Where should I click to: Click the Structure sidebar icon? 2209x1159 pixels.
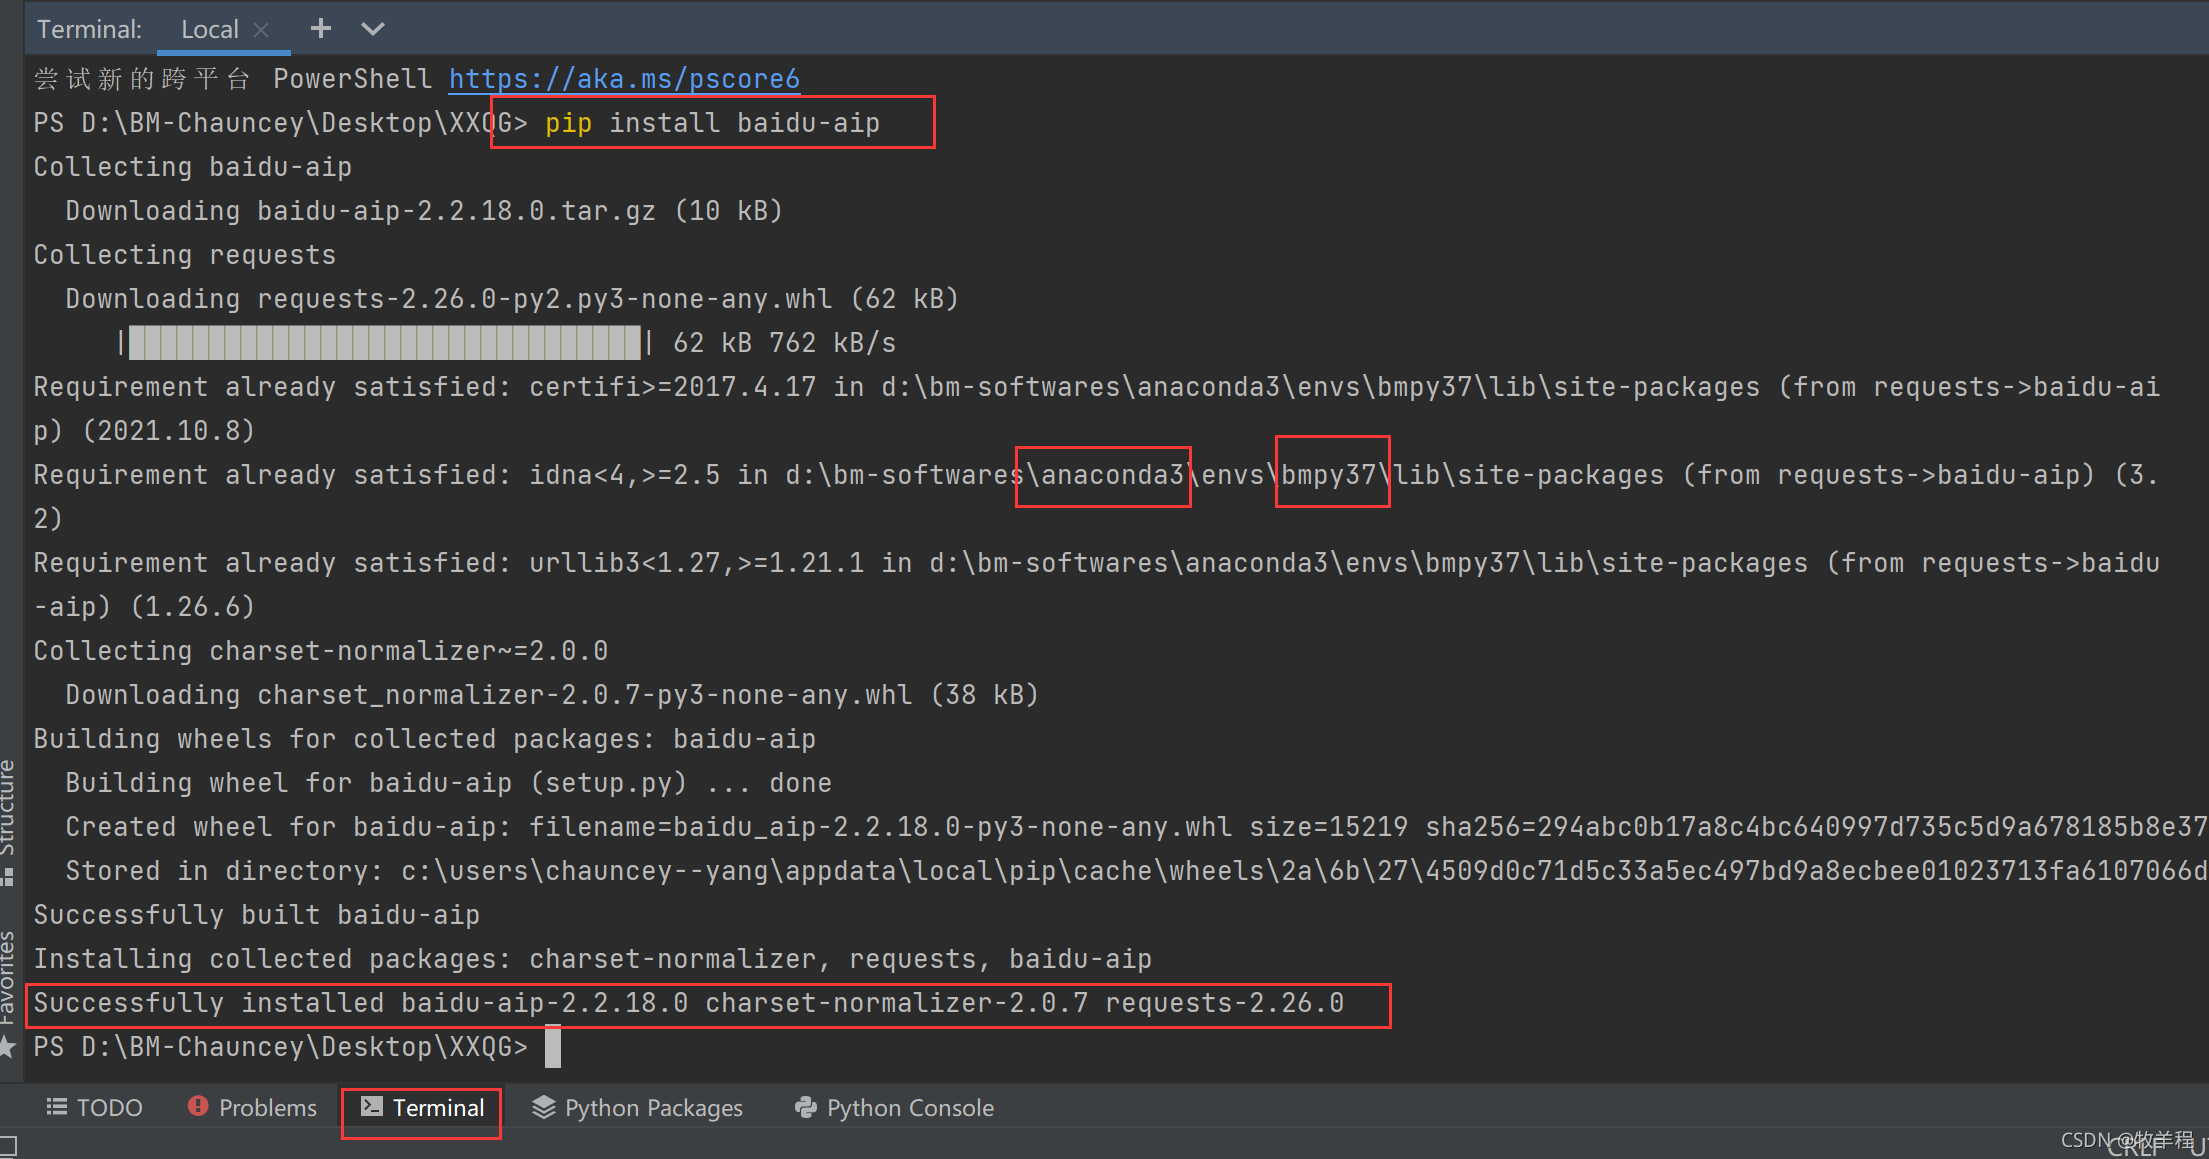[13, 840]
